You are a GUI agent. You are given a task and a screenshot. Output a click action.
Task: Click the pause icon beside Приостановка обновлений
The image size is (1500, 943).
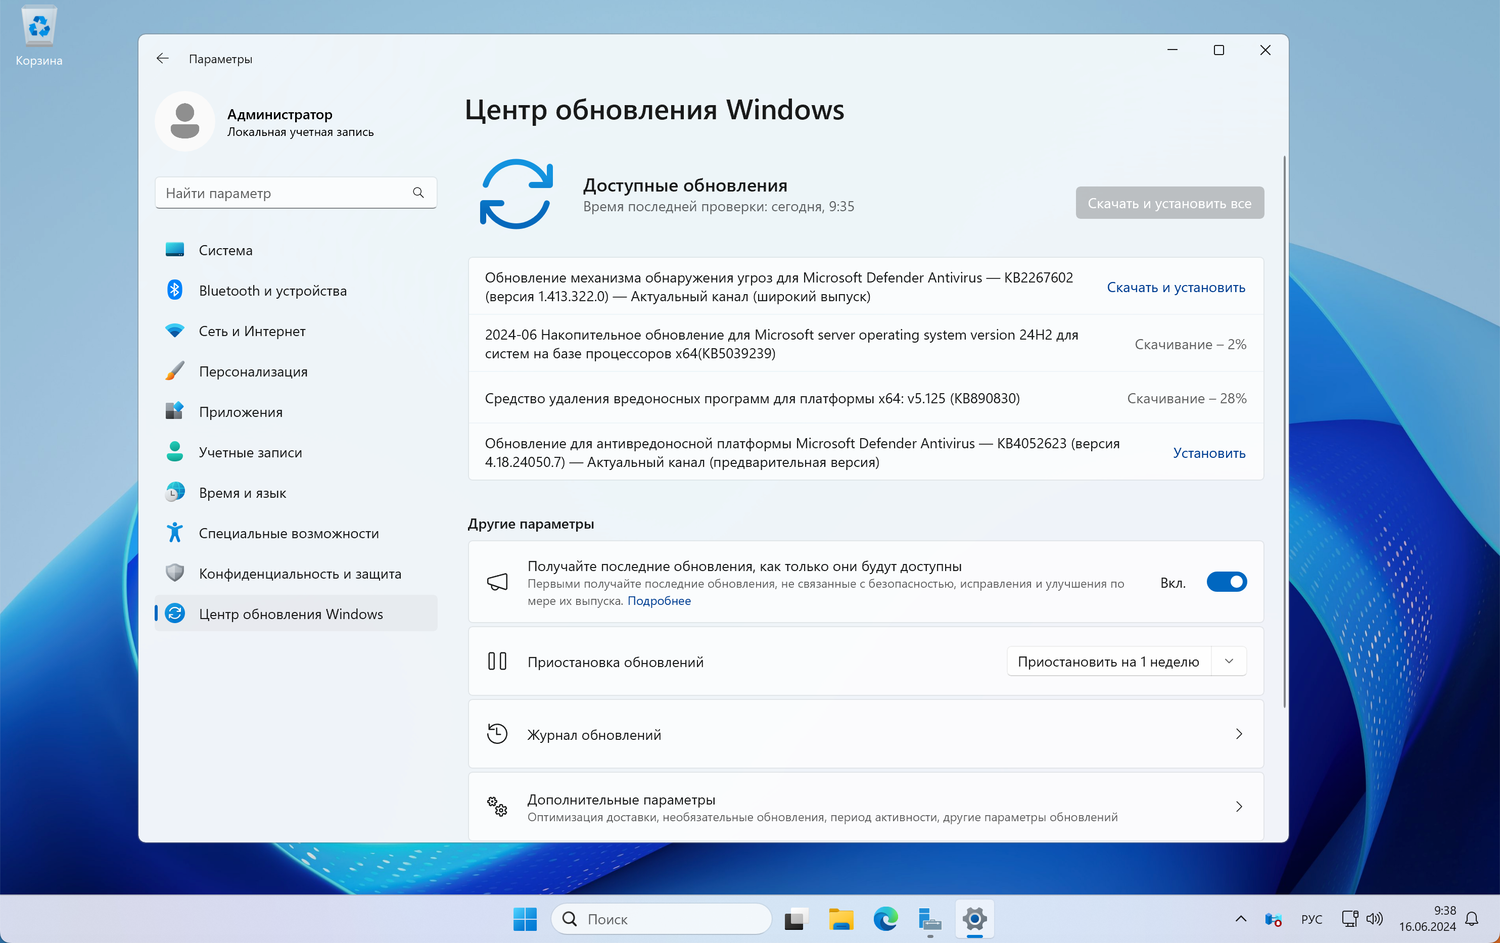click(497, 661)
